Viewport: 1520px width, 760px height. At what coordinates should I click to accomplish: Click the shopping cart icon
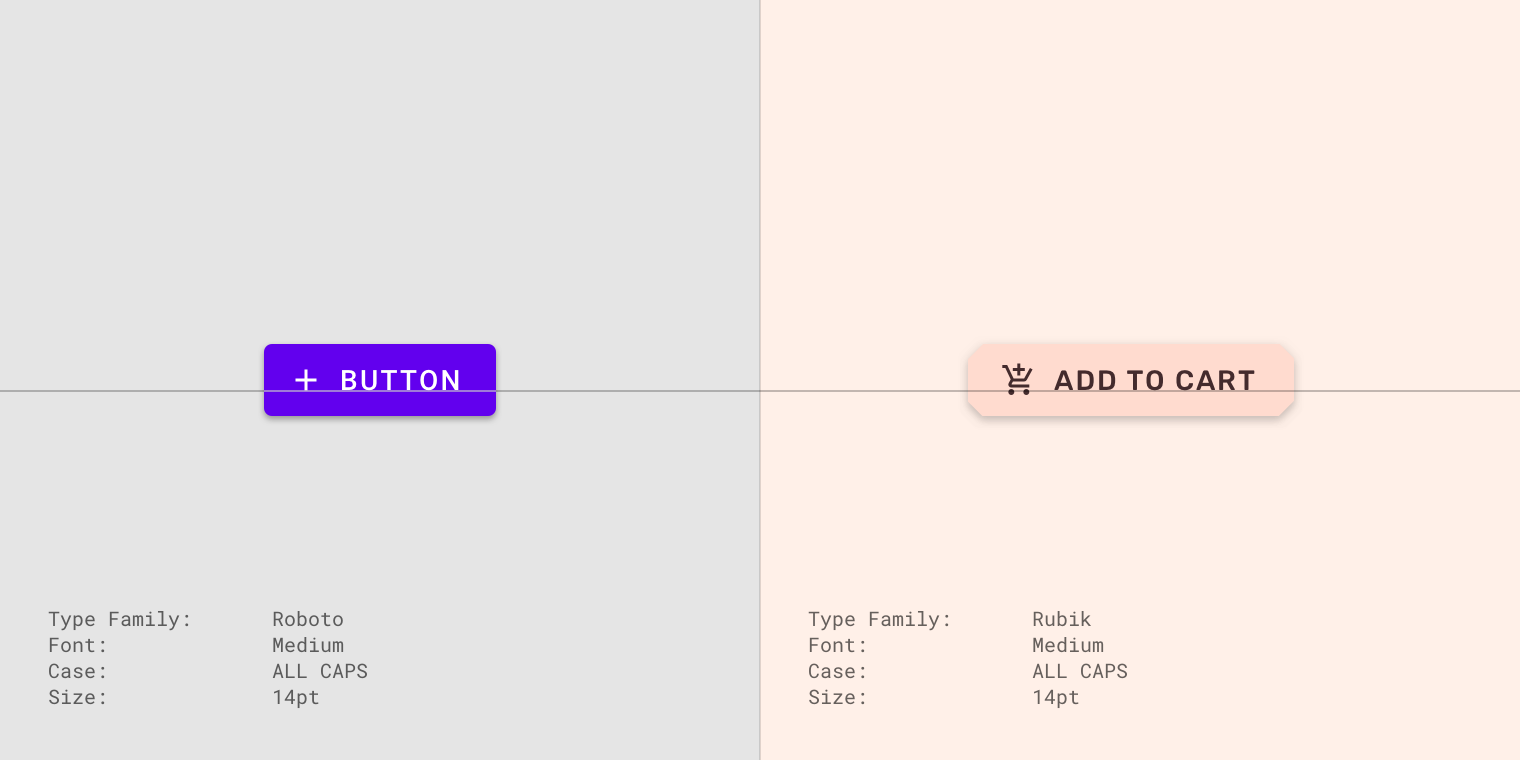1018,380
